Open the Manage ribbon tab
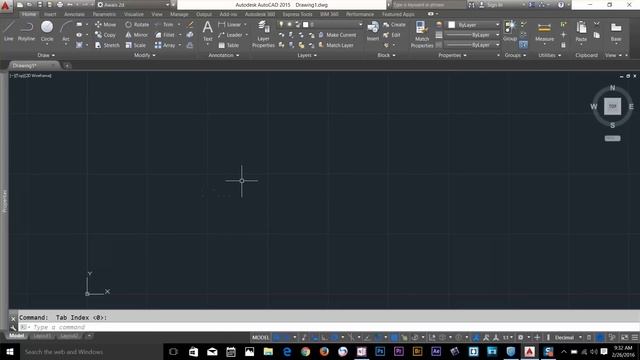 click(x=179, y=14)
